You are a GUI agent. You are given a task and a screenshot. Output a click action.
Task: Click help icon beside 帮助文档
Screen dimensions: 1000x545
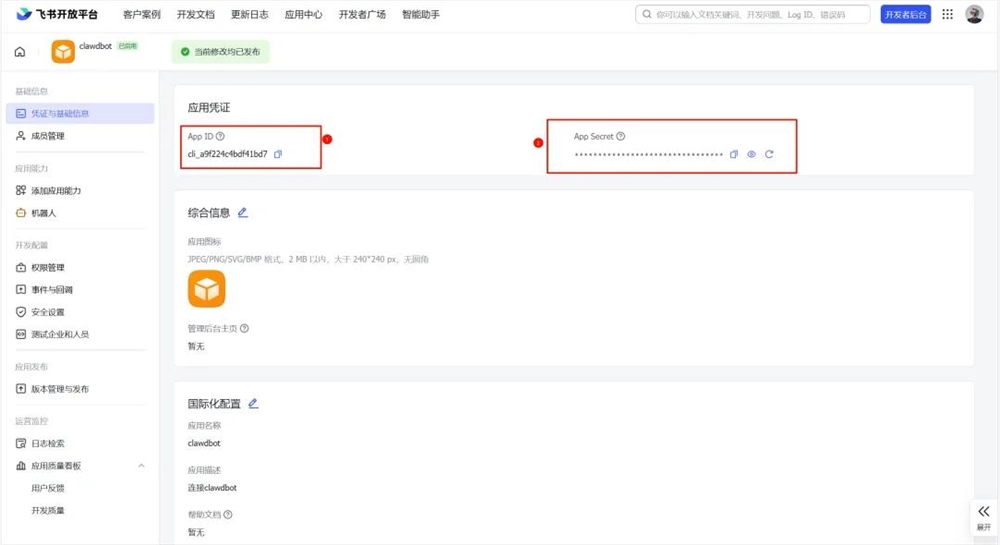coord(228,514)
